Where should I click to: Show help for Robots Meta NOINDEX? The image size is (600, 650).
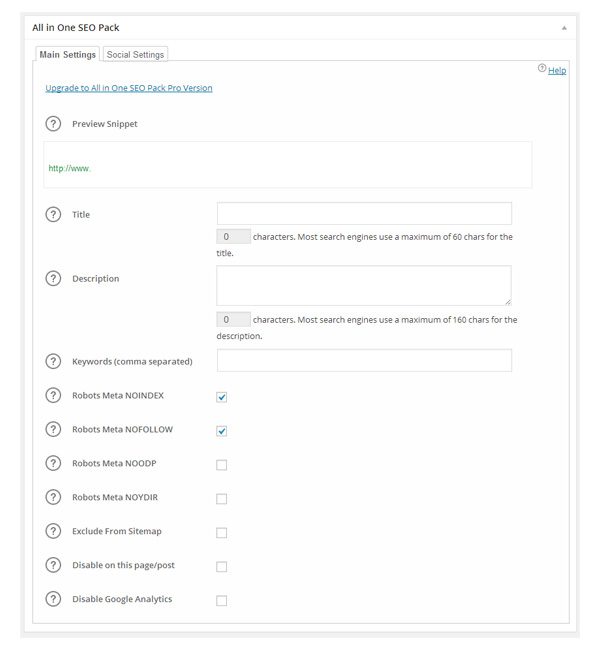53,395
